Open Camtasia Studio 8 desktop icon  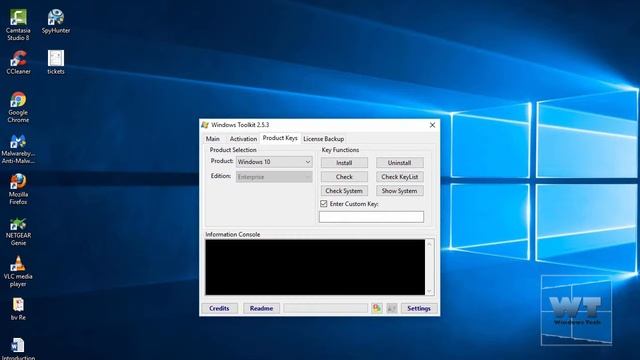[18, 24]
